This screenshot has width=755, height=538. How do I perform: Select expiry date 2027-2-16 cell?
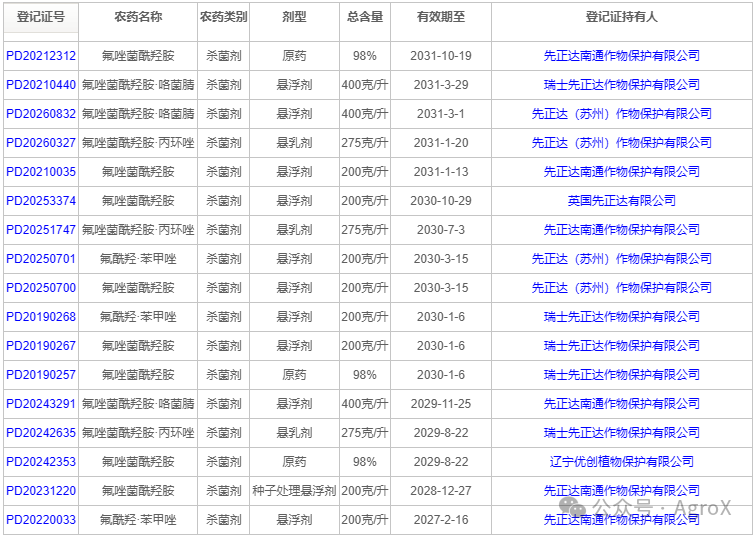click(x=441, y=519)
